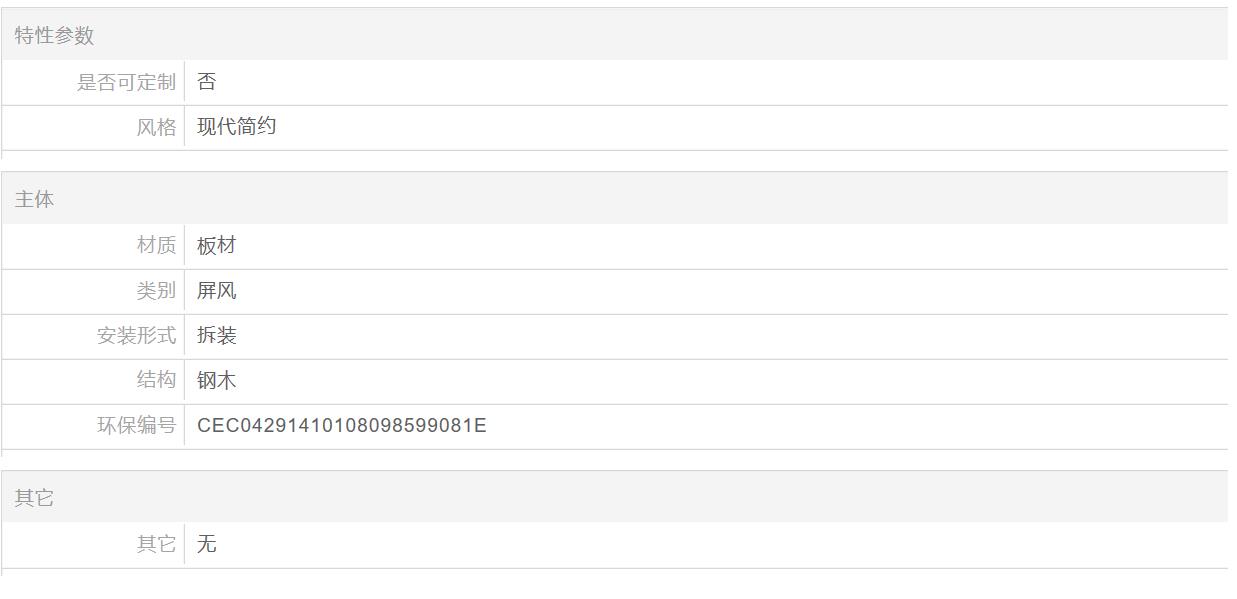The width and height of the screenshot is (1237, 599).
Task: Click the 板材 material value
Action: click(217, 245)
